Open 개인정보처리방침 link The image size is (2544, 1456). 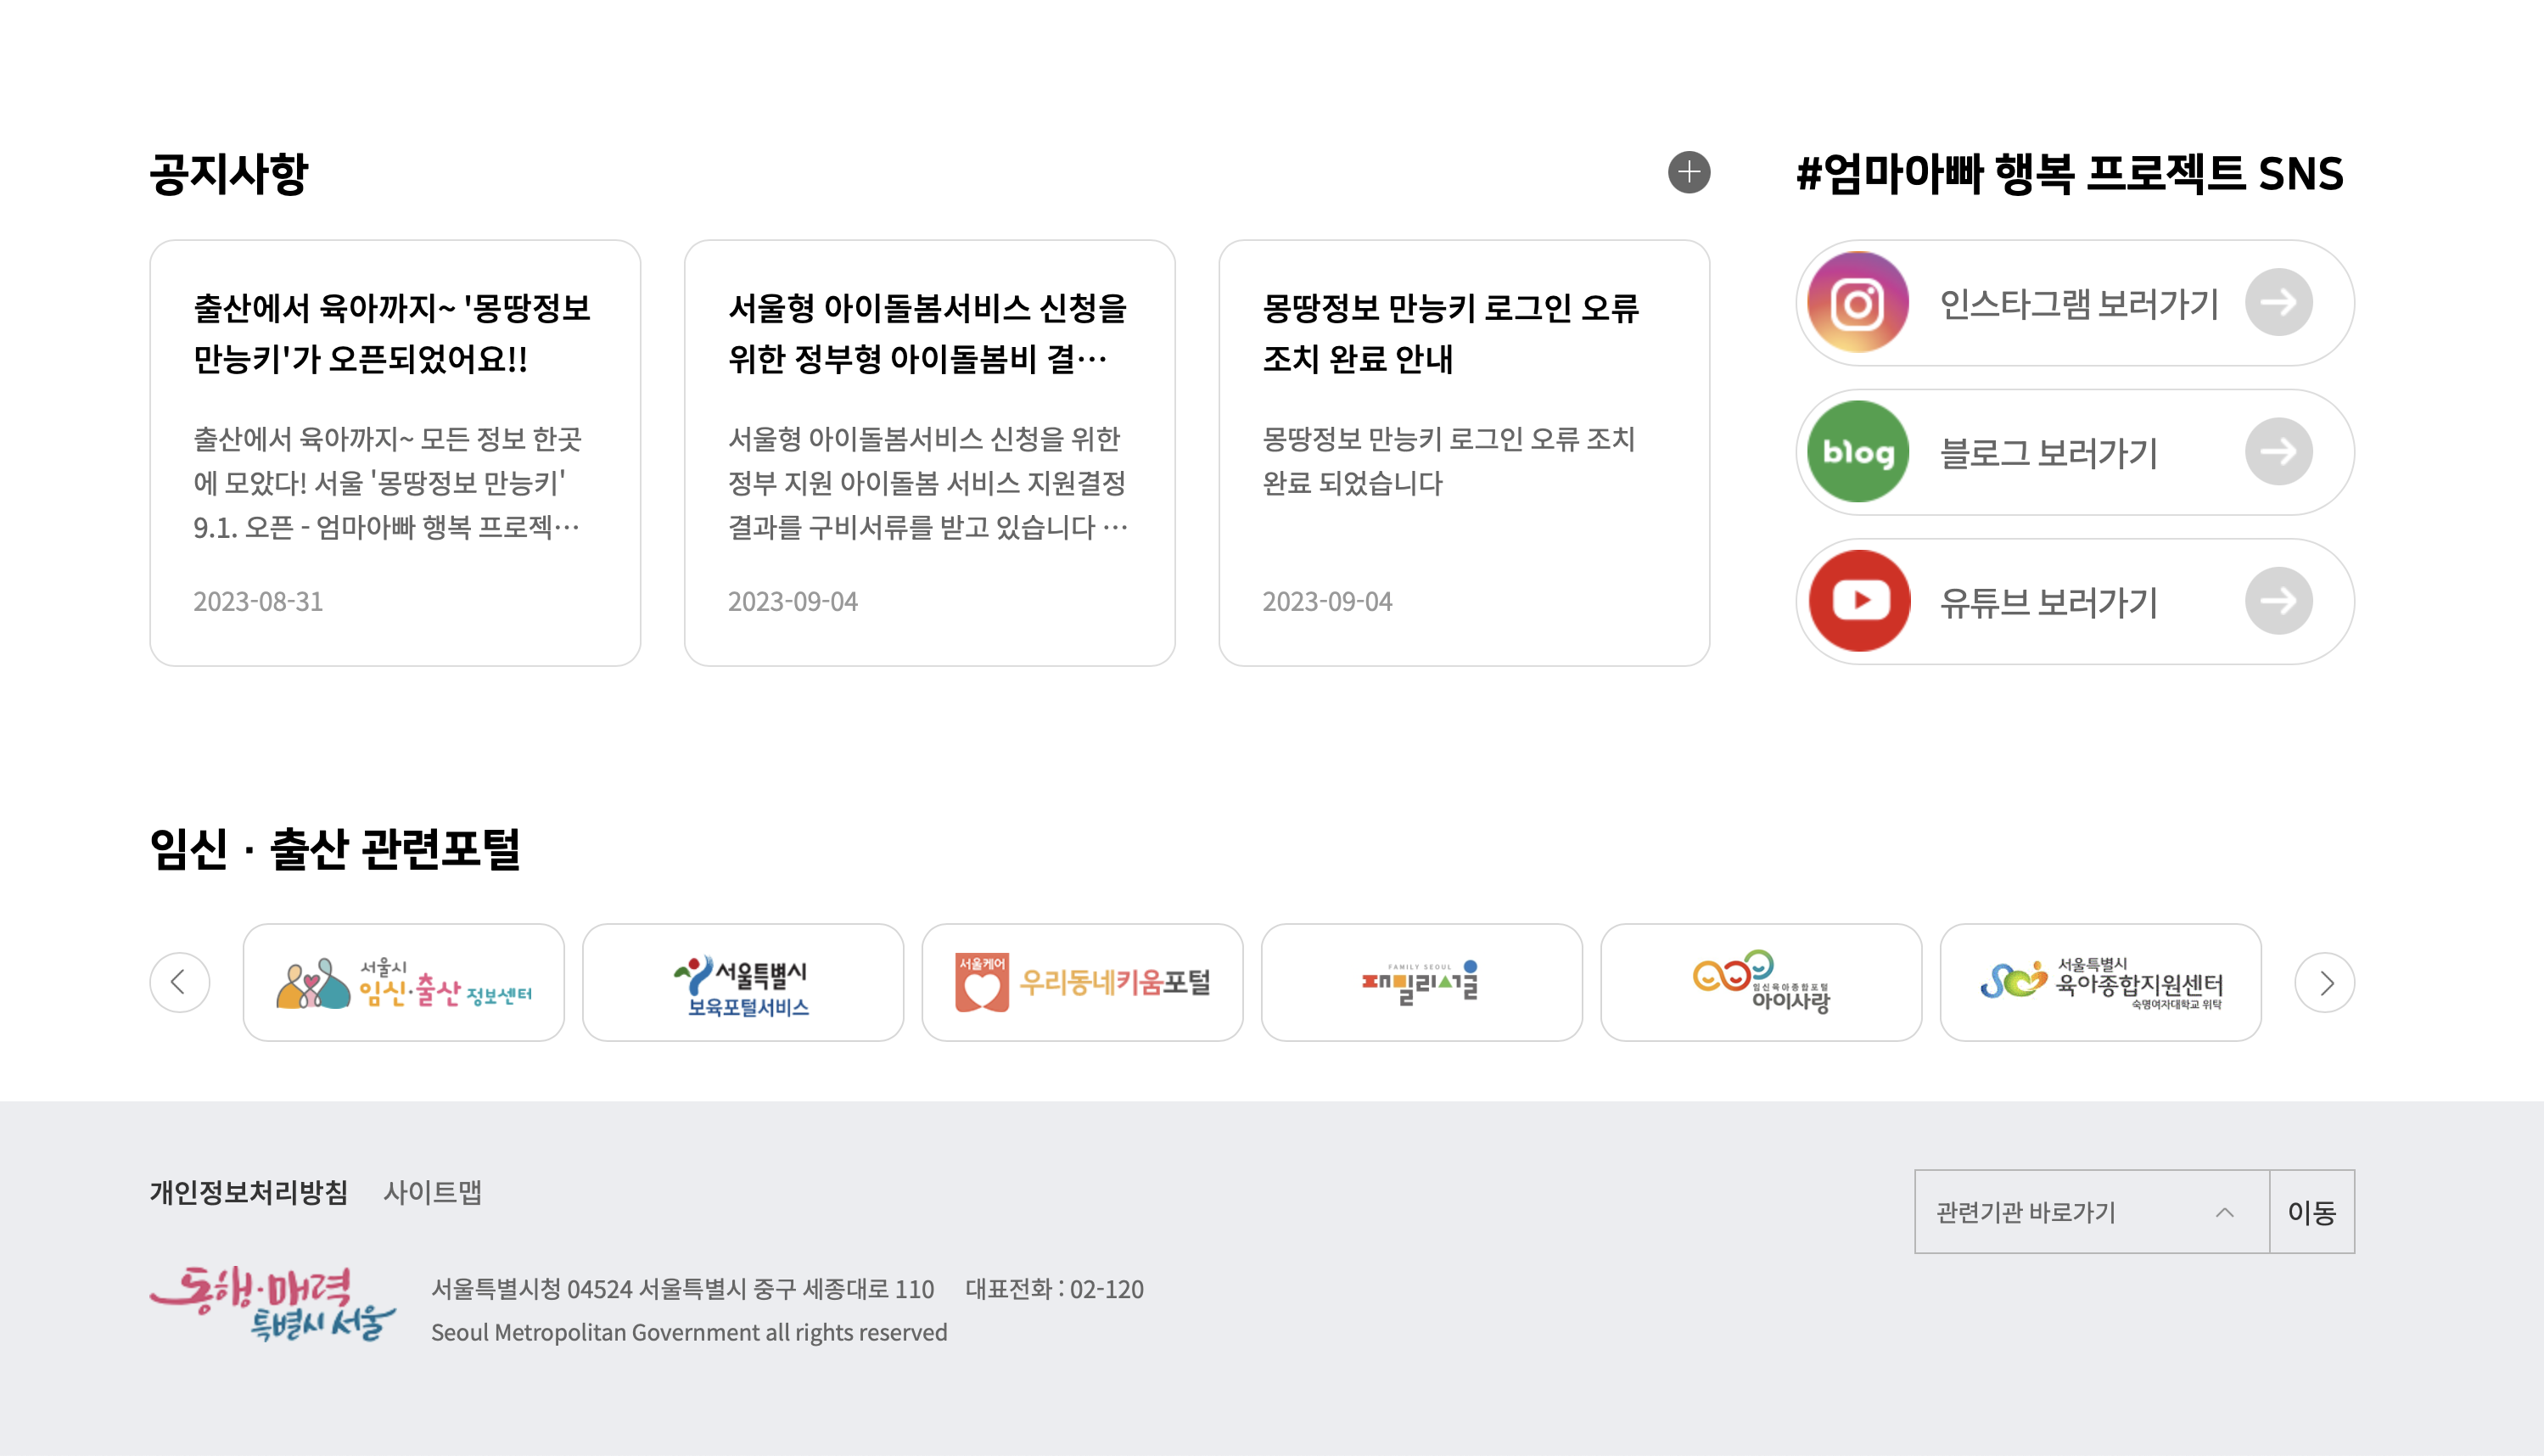pos(248,1192)
